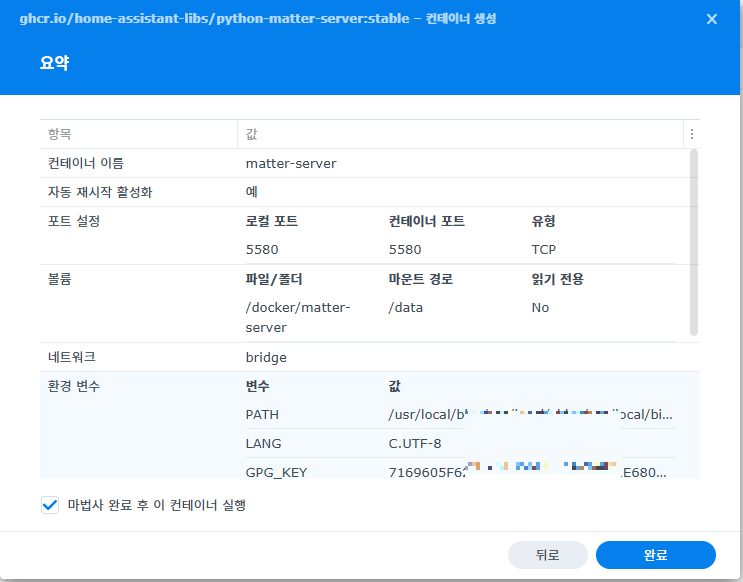
Task: Select the 포트 설정 row label
Action: click(x=74, y=221)
